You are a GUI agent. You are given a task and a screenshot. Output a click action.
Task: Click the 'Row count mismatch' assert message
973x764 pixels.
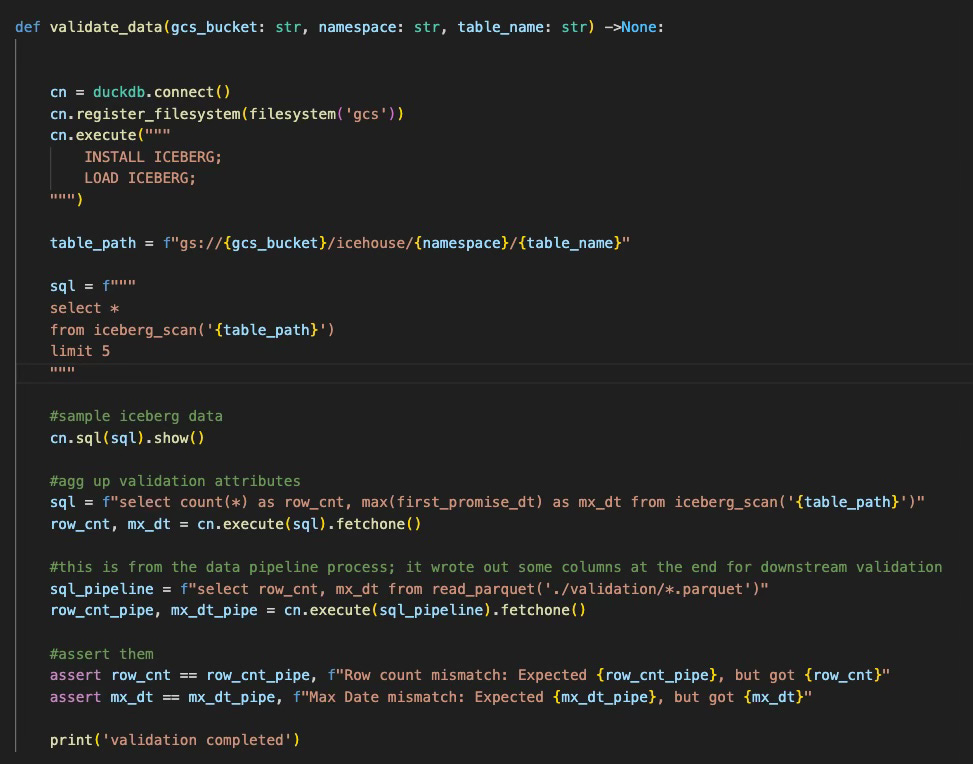pos(608,675)
